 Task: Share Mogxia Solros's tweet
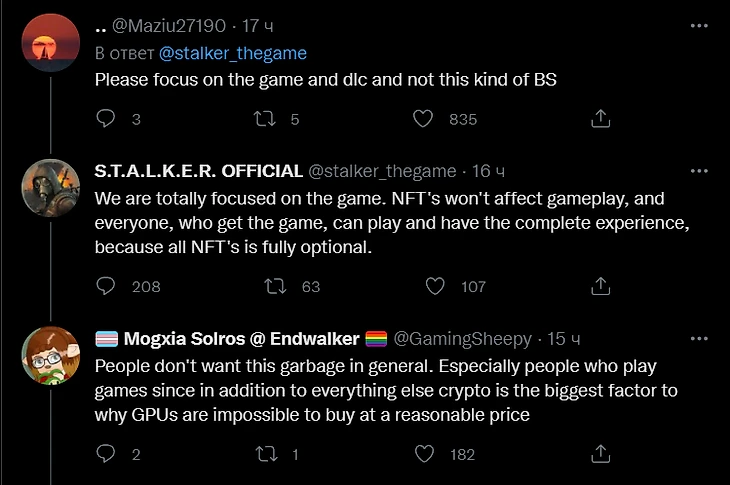click(x=600, y=454)
